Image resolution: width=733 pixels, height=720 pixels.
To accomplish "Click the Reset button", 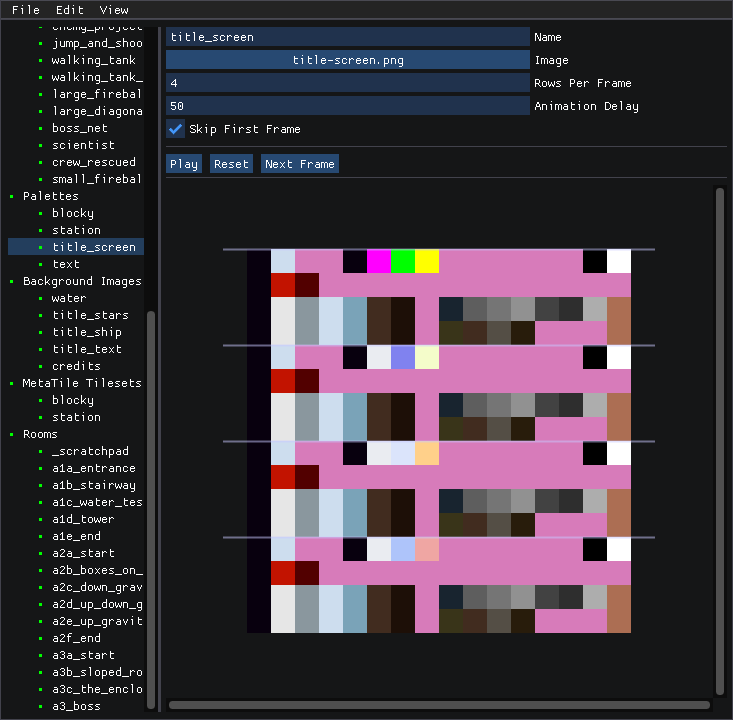I will coord(231,164).
